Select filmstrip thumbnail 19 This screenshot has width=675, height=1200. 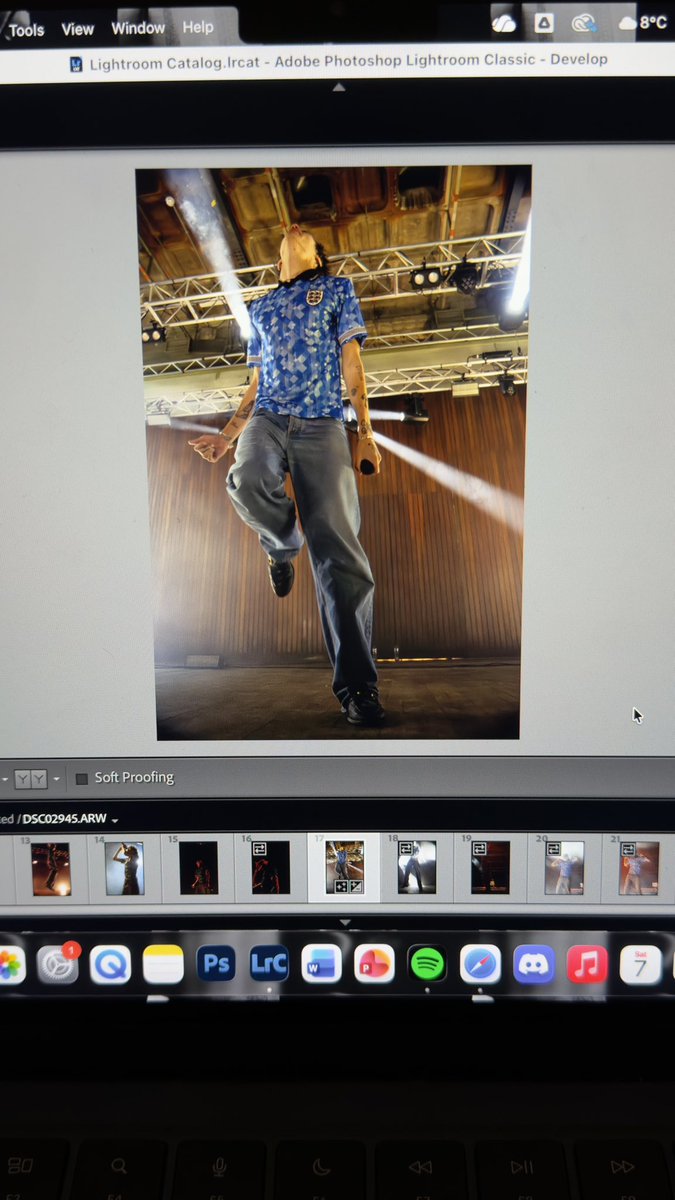(490, 867)
